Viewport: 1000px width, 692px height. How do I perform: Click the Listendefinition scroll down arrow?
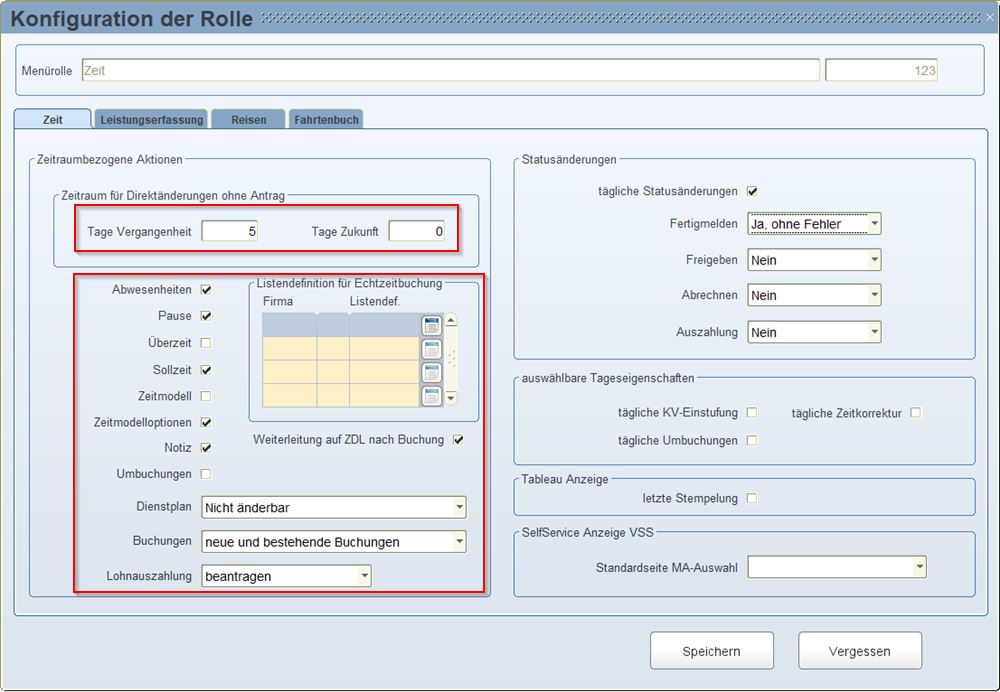451,398
